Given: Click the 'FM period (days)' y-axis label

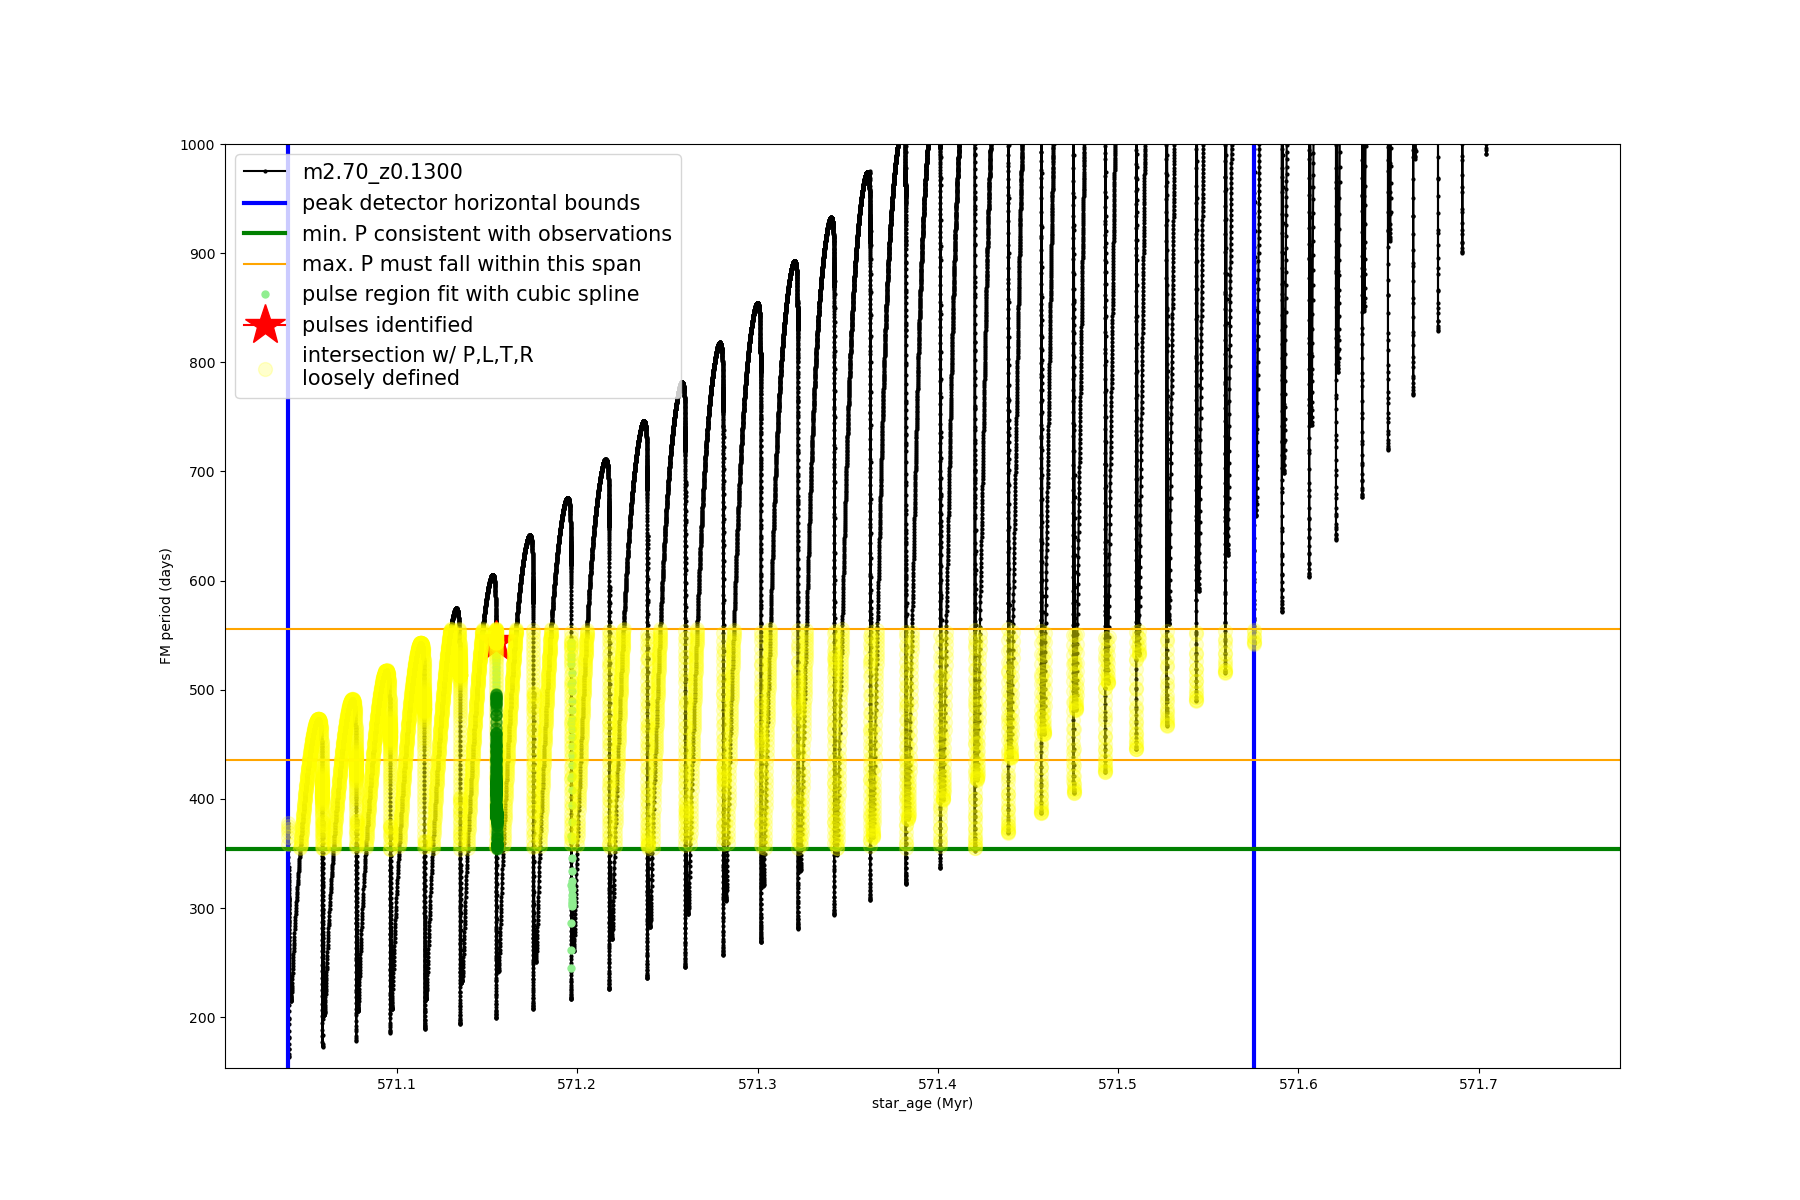Looking at the screenshot, I should 166,606.
